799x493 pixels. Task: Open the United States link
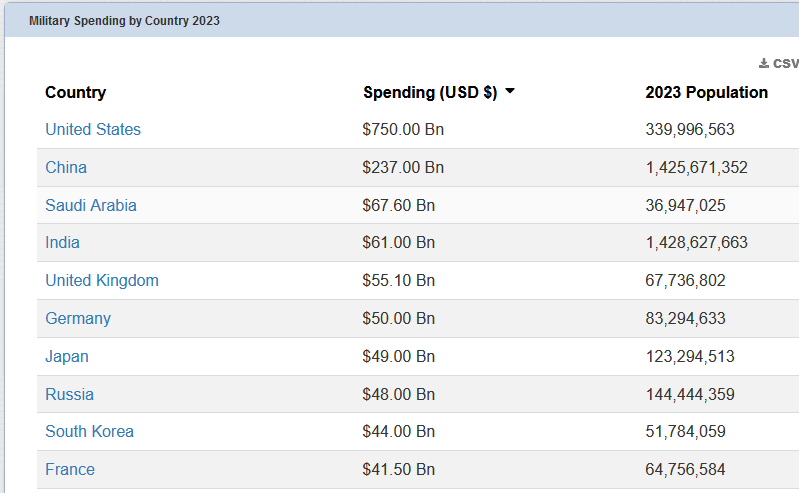pyautogui.click(x=93, y=130)
